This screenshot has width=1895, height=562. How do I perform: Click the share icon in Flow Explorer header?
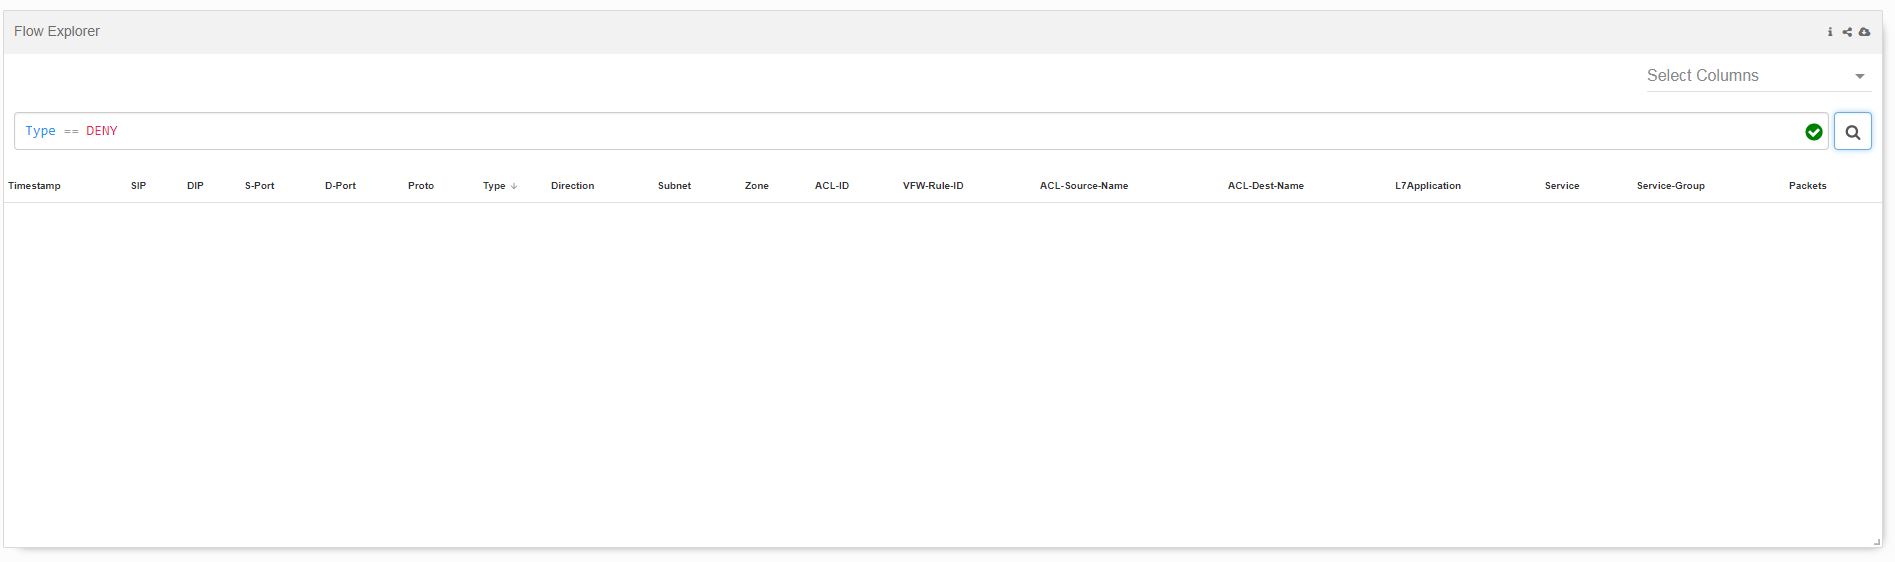click(1847, 32)
